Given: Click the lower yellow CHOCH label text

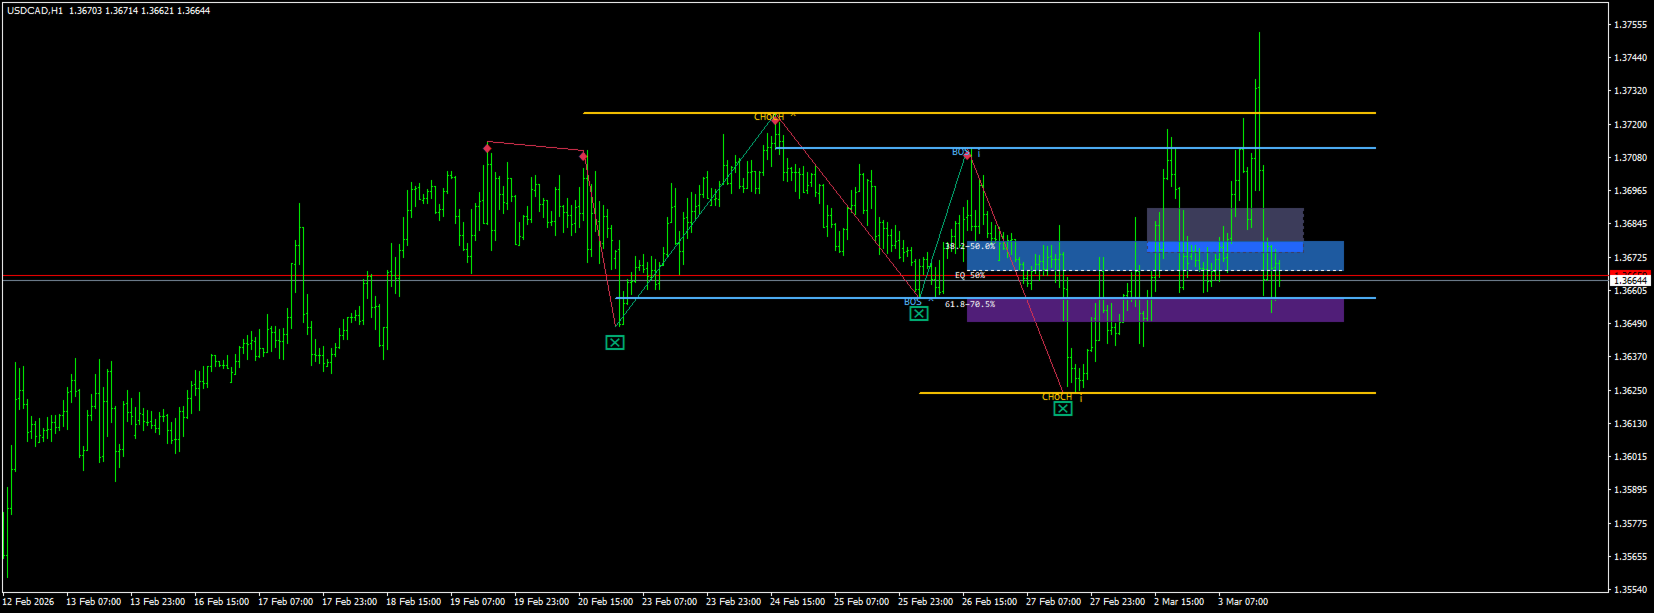Looking at the screenshot, I should 1057,397.
